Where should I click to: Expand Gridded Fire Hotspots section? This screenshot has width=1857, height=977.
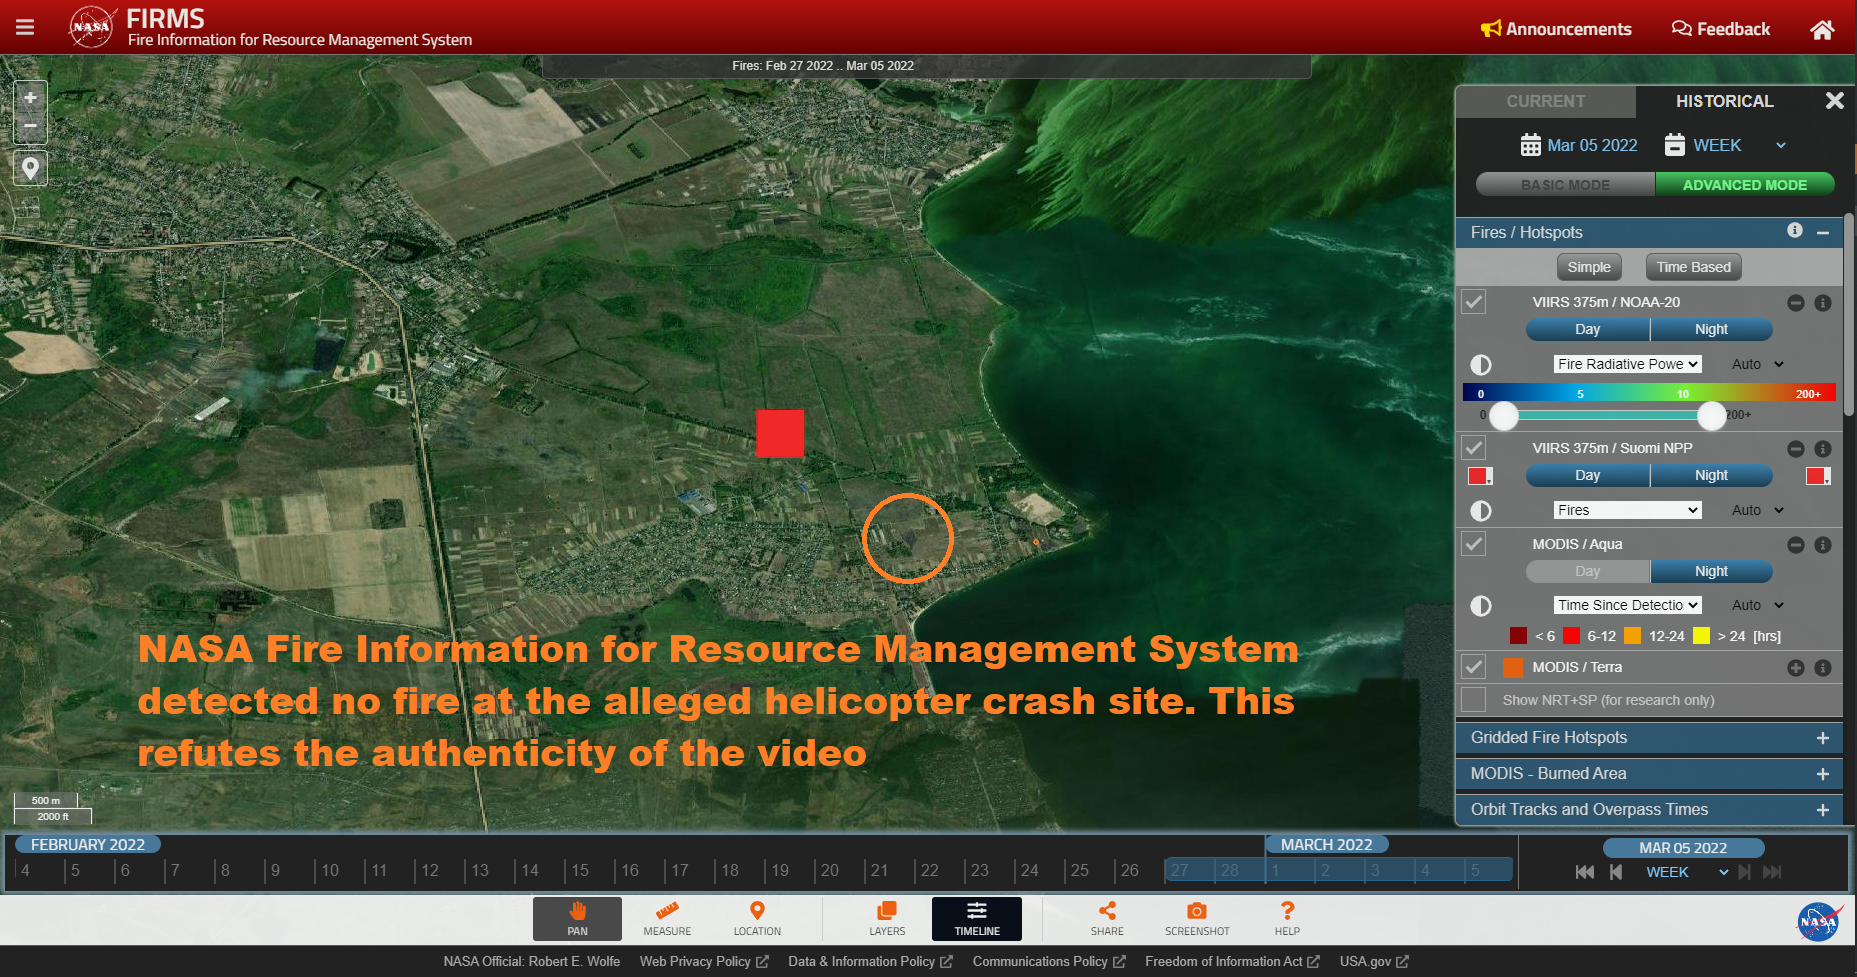[x=1823, y=738]
